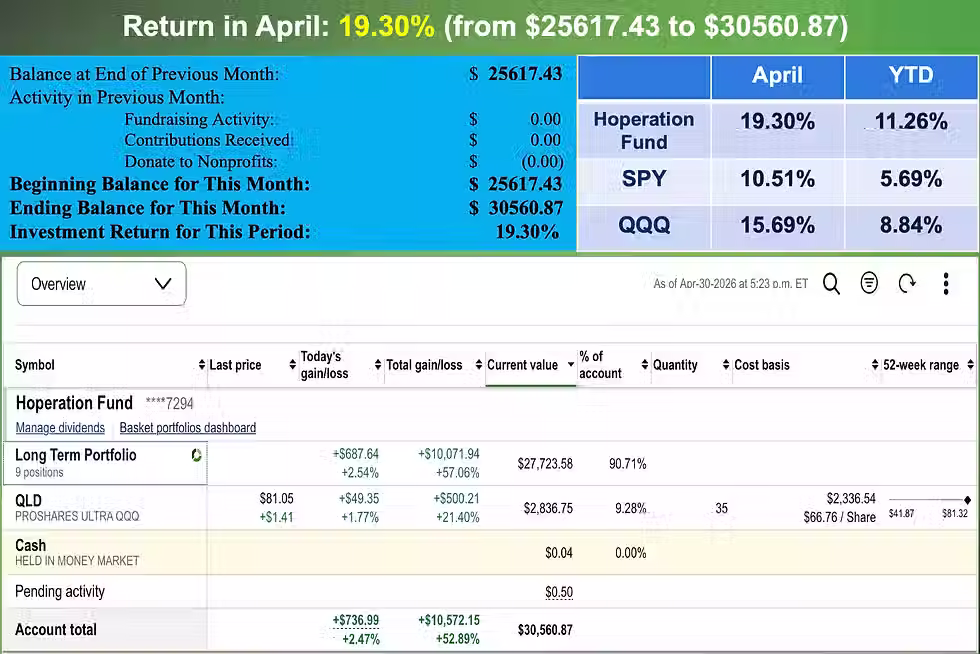Refresh positions with the reload icon

[907, 284]
